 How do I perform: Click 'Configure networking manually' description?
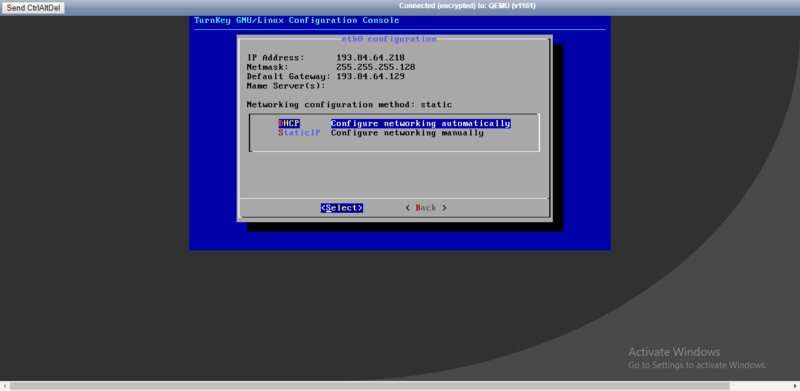click(x=407, y=133)
